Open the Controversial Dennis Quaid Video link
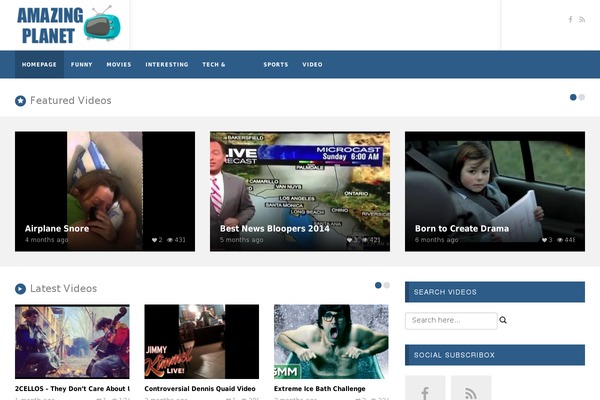Image resolution: width=600 pixels, height=400 pixels. (200, 389)
